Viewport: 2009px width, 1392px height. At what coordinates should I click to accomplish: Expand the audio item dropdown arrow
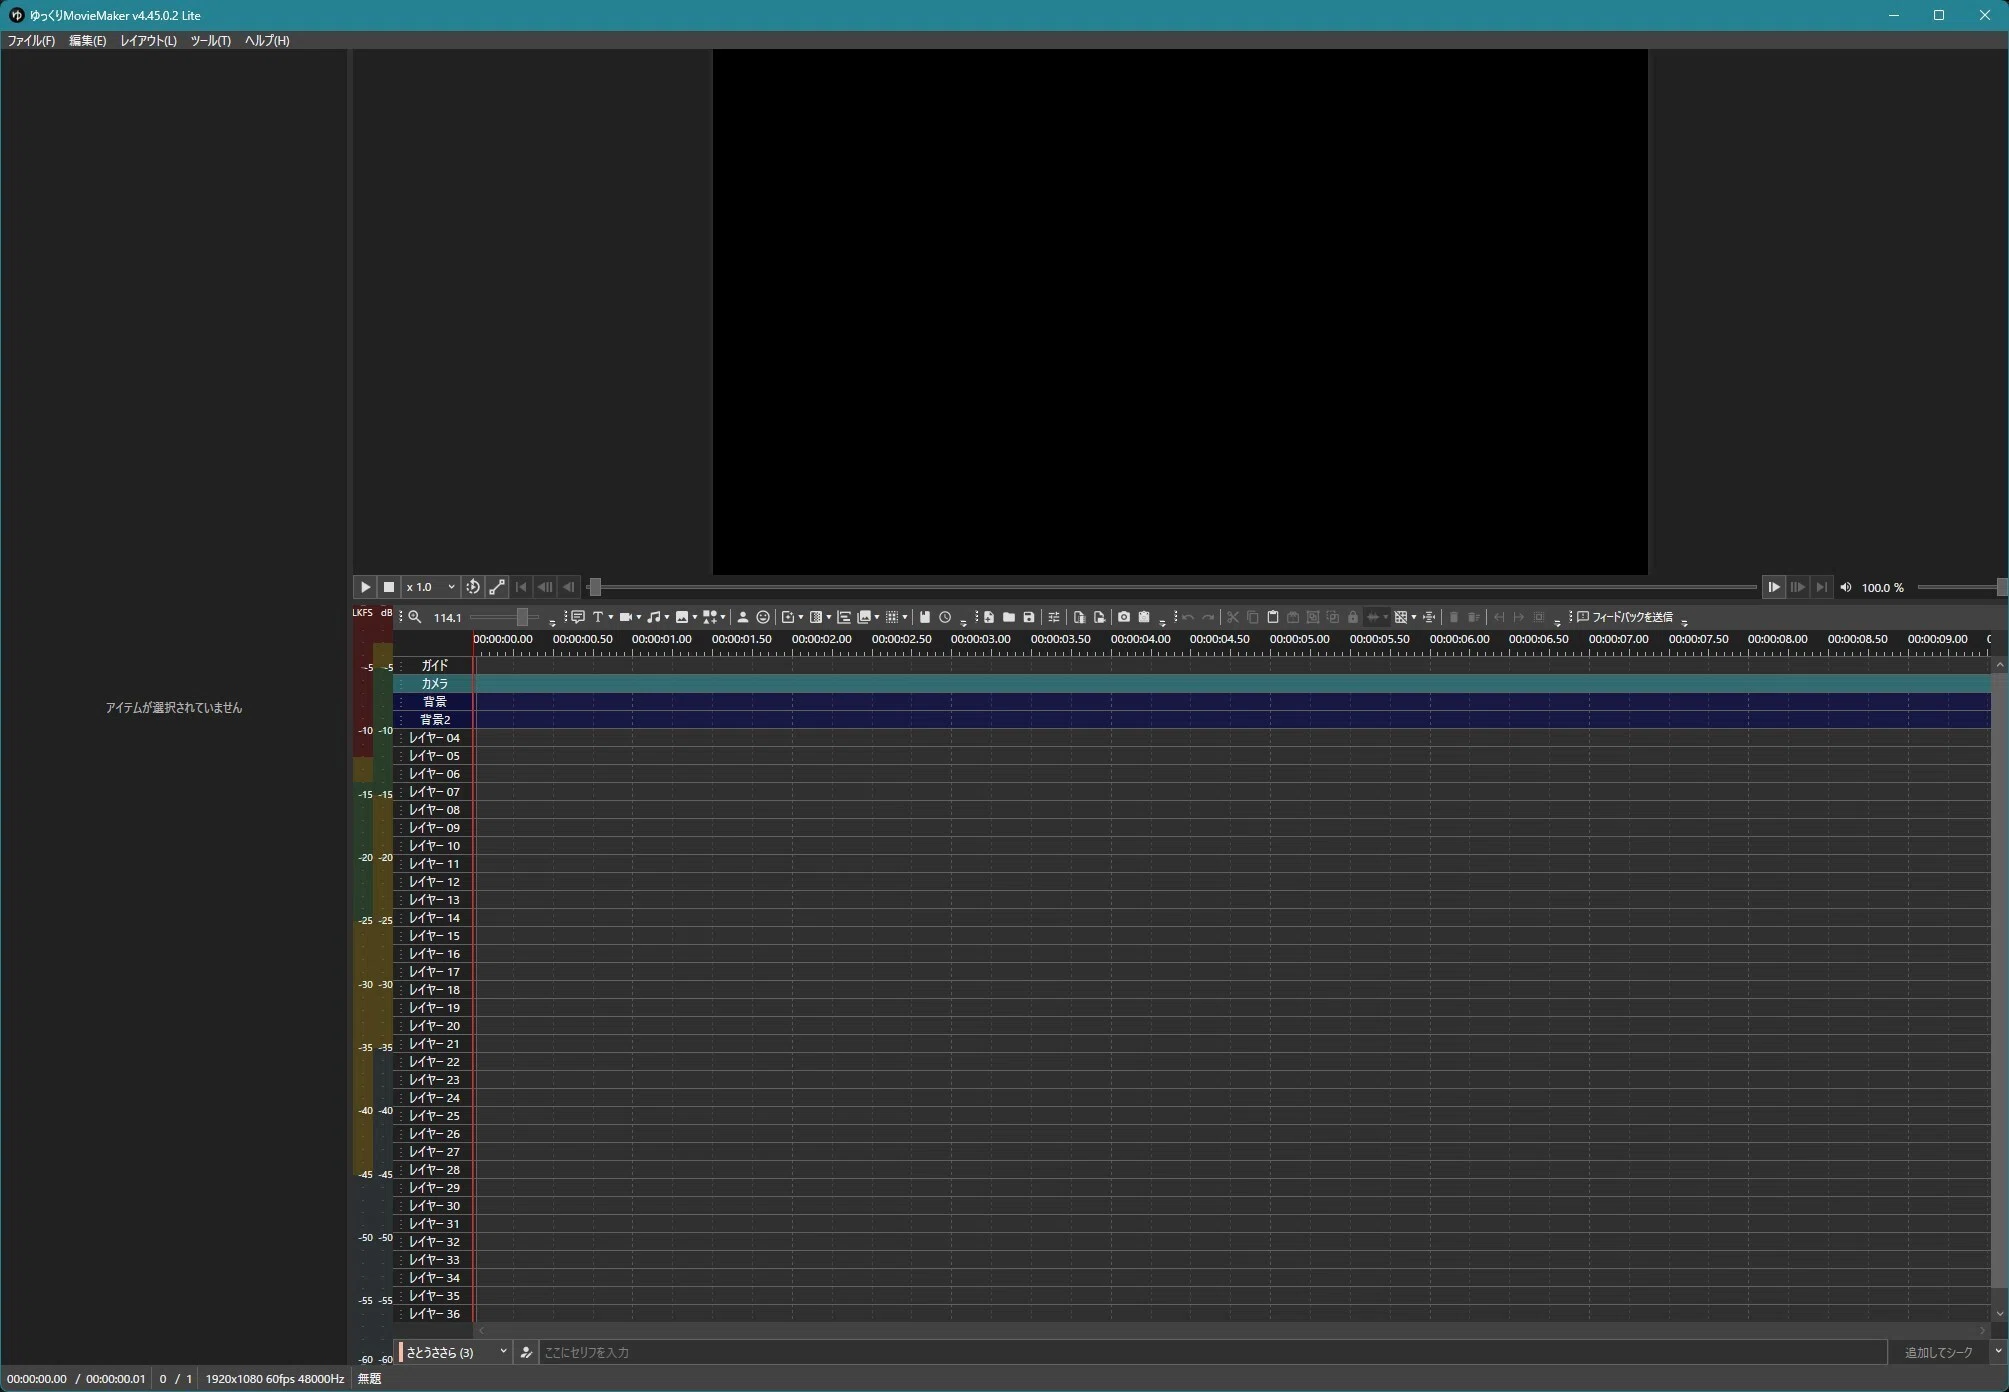[667, 617]
